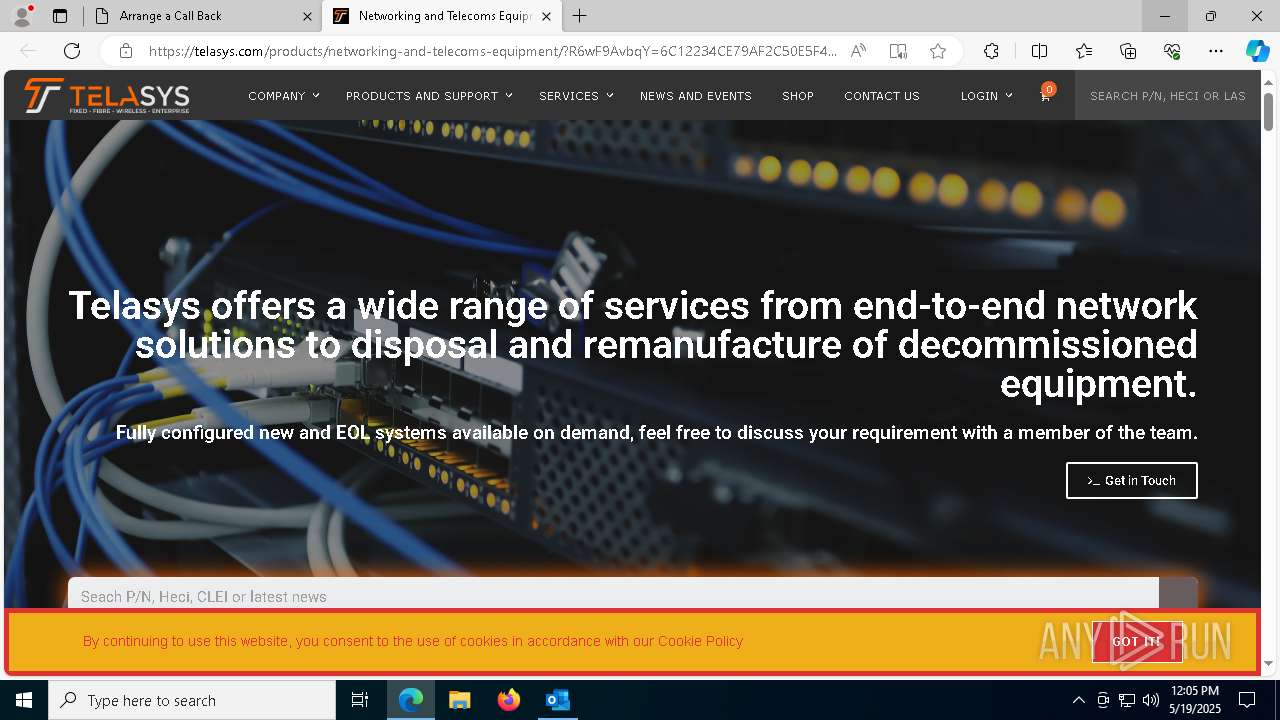Open the Collections icon
The image size is (1280, 720).
click(1128, 51)
